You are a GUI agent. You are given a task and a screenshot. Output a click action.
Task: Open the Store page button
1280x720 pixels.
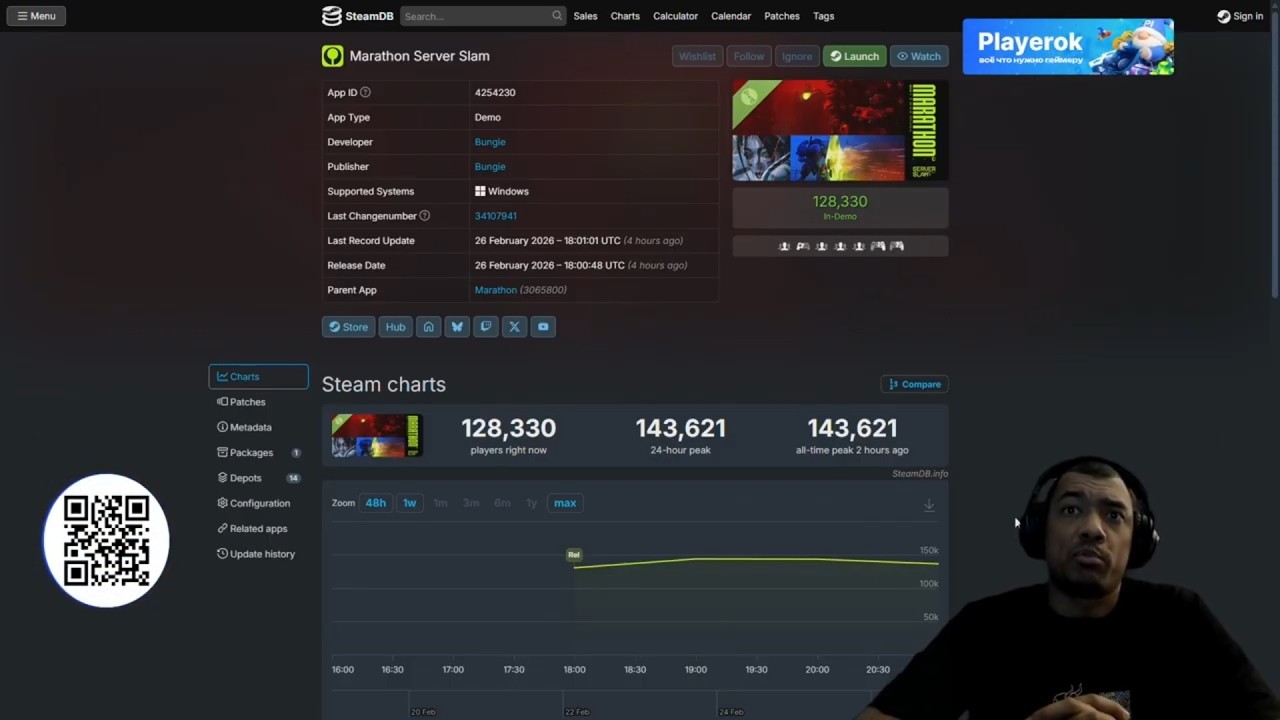(348, 327)
